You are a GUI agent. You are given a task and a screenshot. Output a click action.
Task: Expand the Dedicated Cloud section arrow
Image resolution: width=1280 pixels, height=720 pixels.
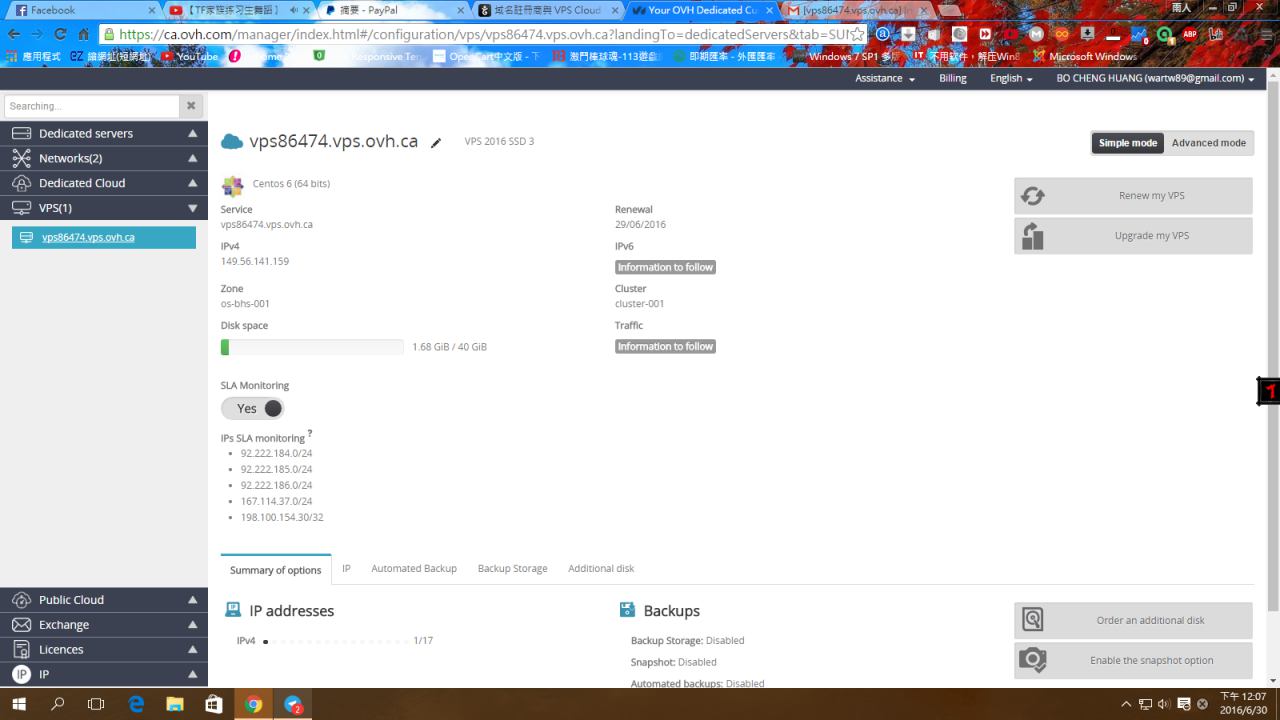(x=193, y=183)
